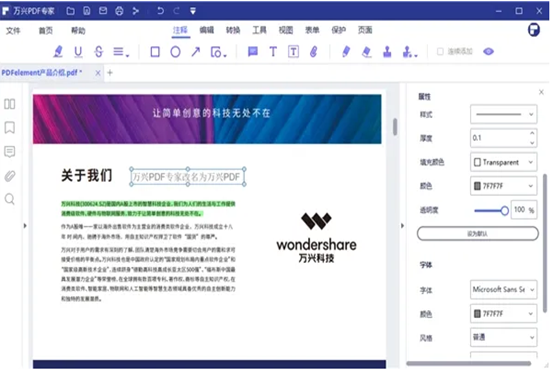Switch to the 注释 tab
The image size is (553, 373).
click(180, 30)
